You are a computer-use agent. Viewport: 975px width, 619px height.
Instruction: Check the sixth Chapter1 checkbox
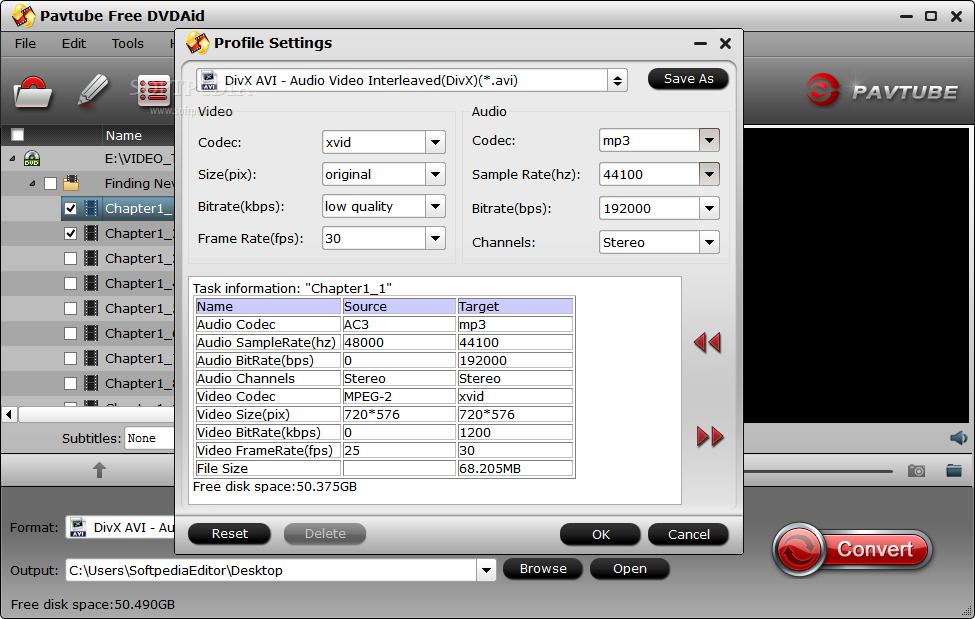click(x=70, y=333)
